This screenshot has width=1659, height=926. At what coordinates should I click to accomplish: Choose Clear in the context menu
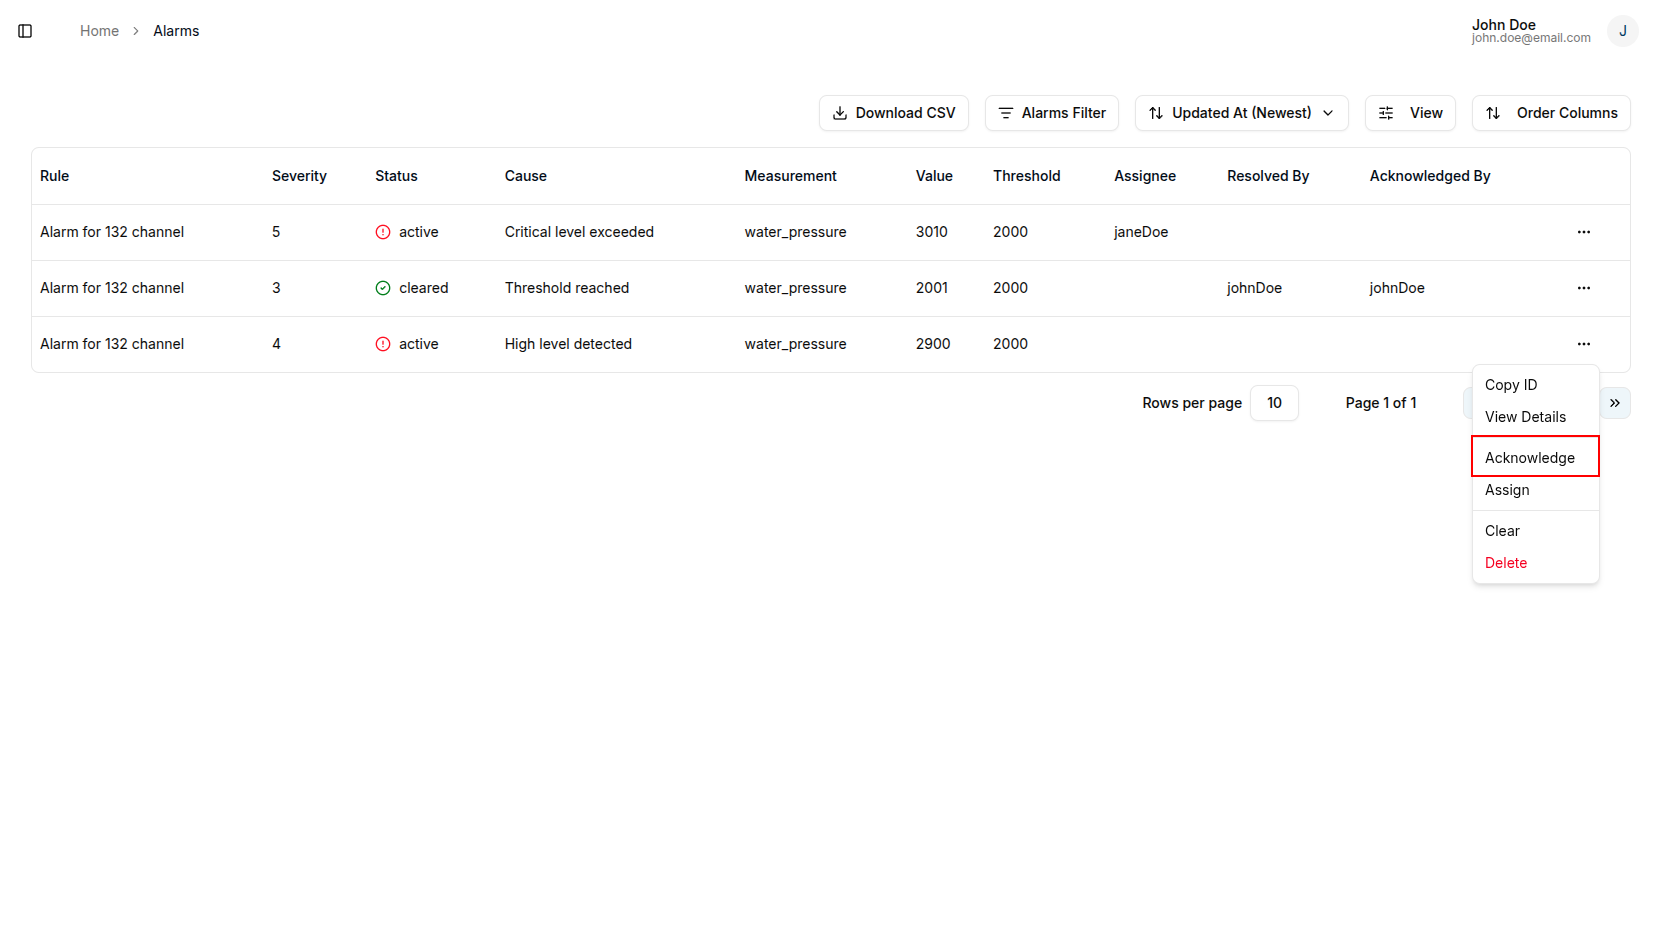click(x=1502, y=531)
